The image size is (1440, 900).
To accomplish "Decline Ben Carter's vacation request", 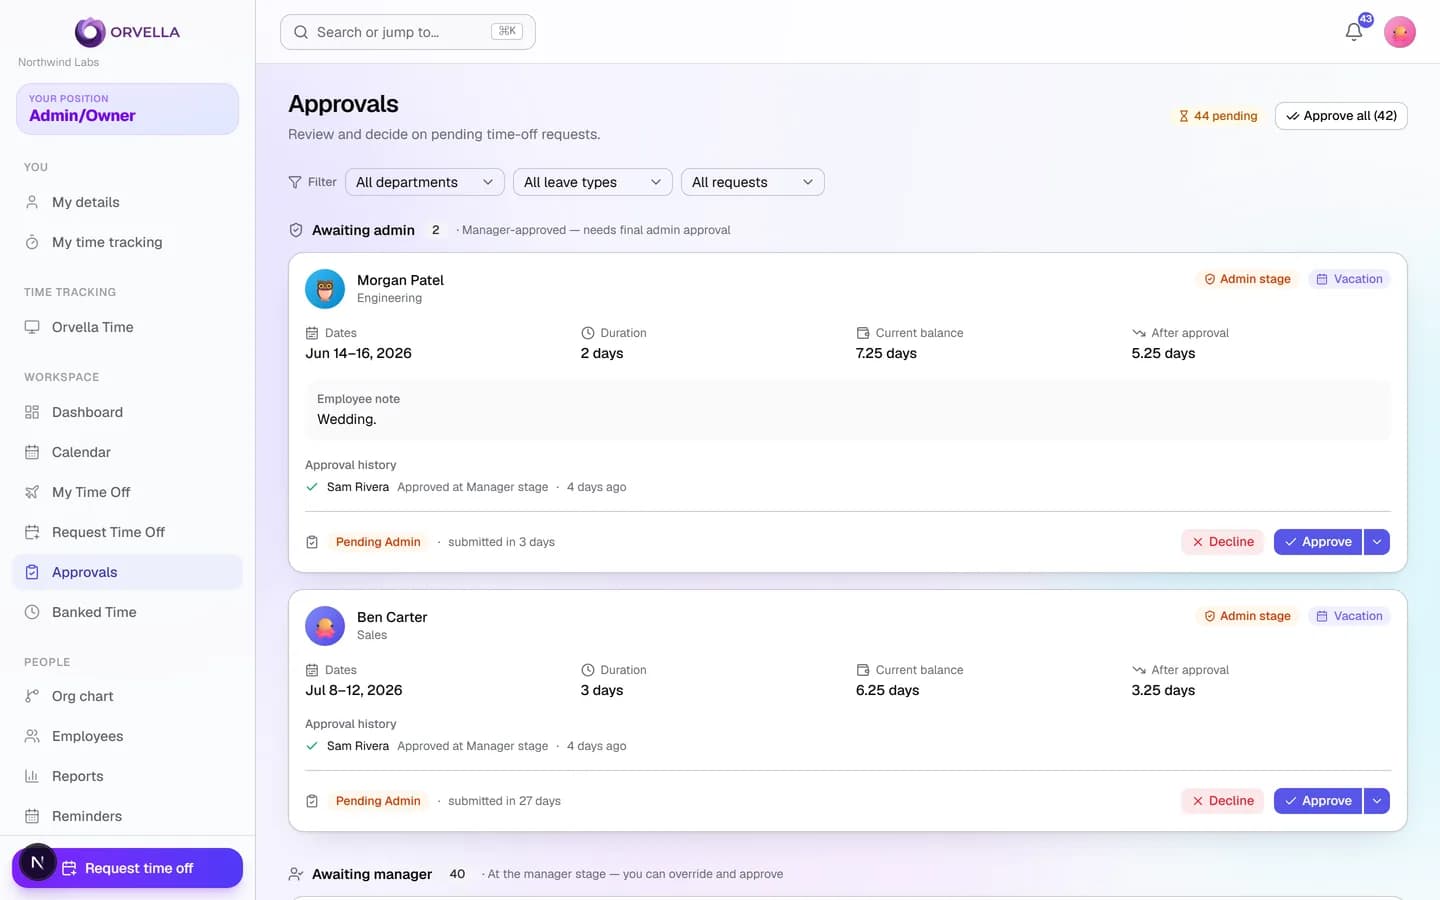I will 1222,801.
